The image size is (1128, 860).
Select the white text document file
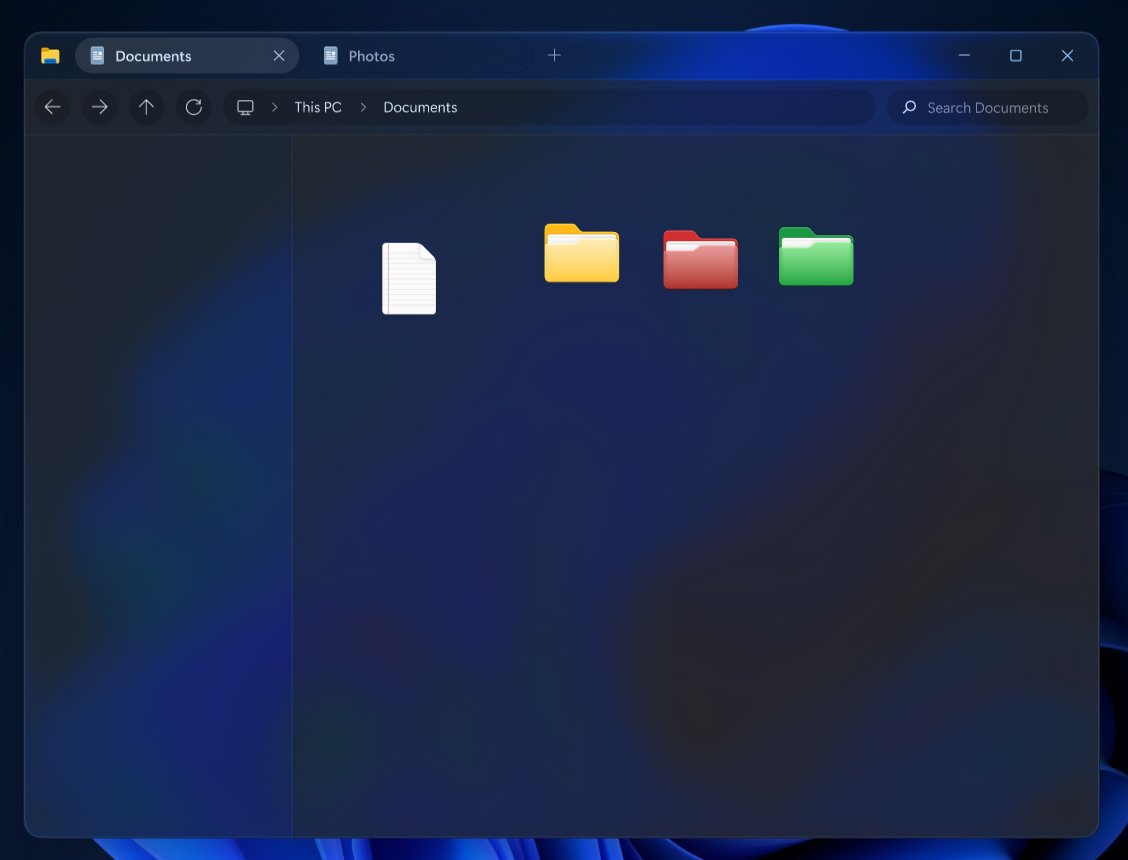pos(409,279)
